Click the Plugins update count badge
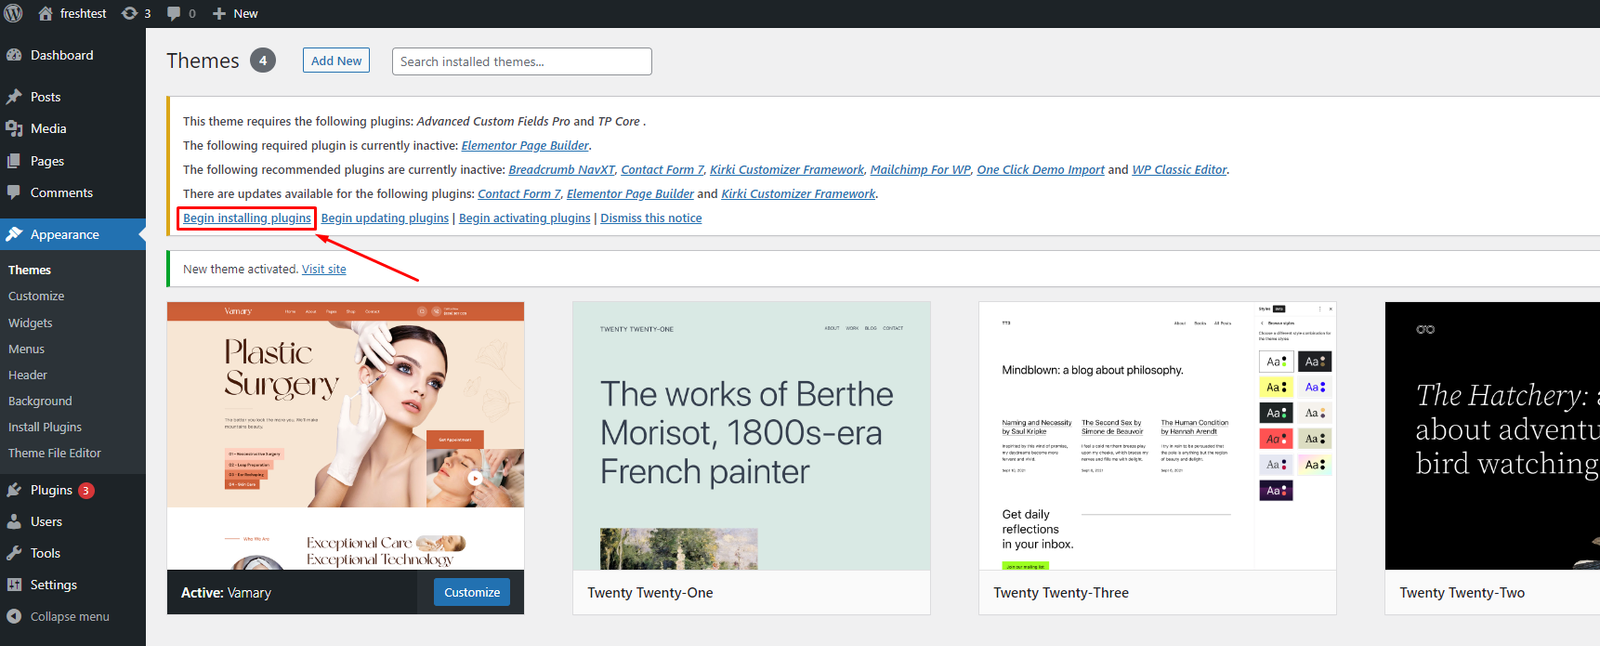This screenshot has height=646, width=1600. coord(86,490)
